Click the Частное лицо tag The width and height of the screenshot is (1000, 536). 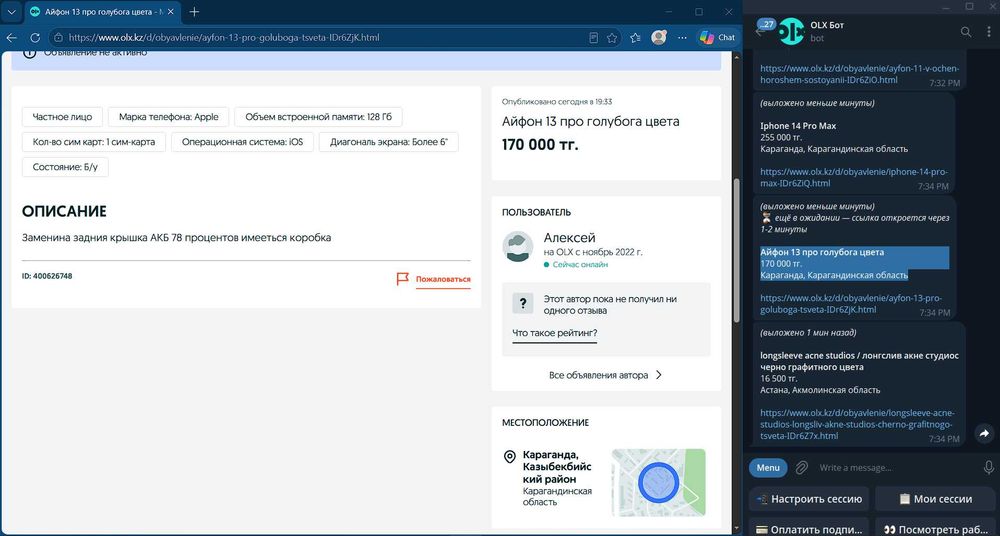62,117
